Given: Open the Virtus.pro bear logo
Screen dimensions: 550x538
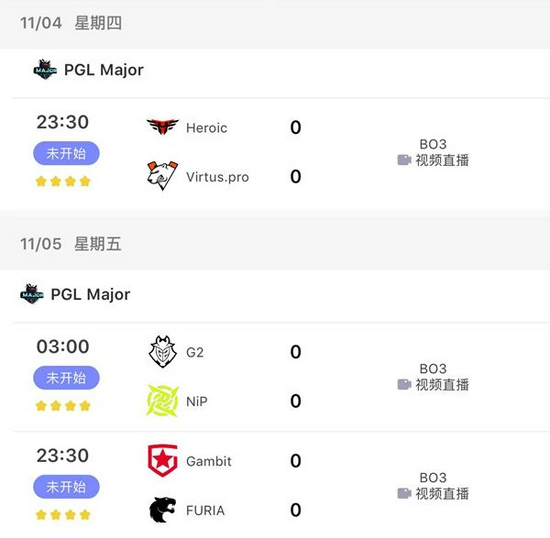Looking at the screenshot, I should point(162,176).
